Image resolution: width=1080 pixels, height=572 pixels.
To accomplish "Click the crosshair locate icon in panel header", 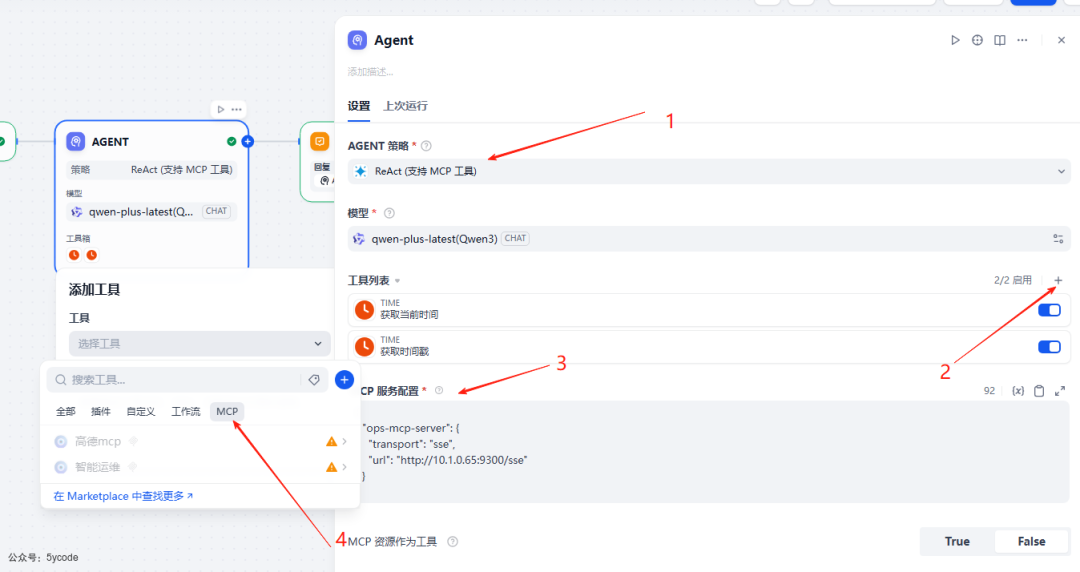I will 977,40.
